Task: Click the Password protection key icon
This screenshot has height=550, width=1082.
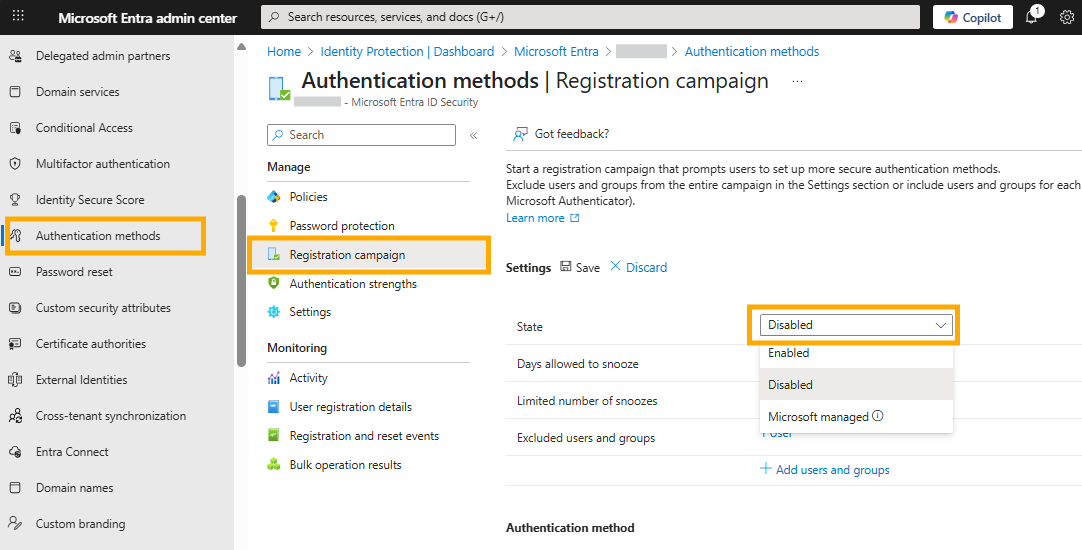Action: click(274, 226)
